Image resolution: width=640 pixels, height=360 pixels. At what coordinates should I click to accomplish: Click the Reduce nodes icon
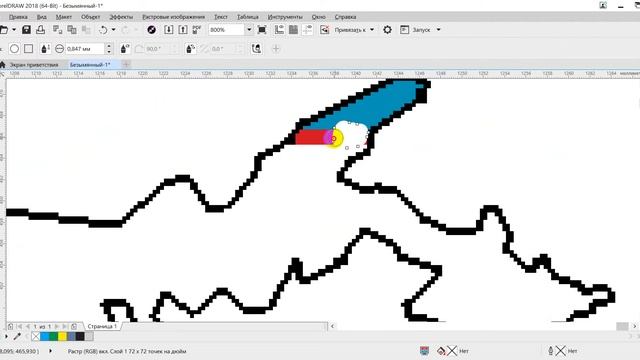pyautogui.click(x=256, y=49)
